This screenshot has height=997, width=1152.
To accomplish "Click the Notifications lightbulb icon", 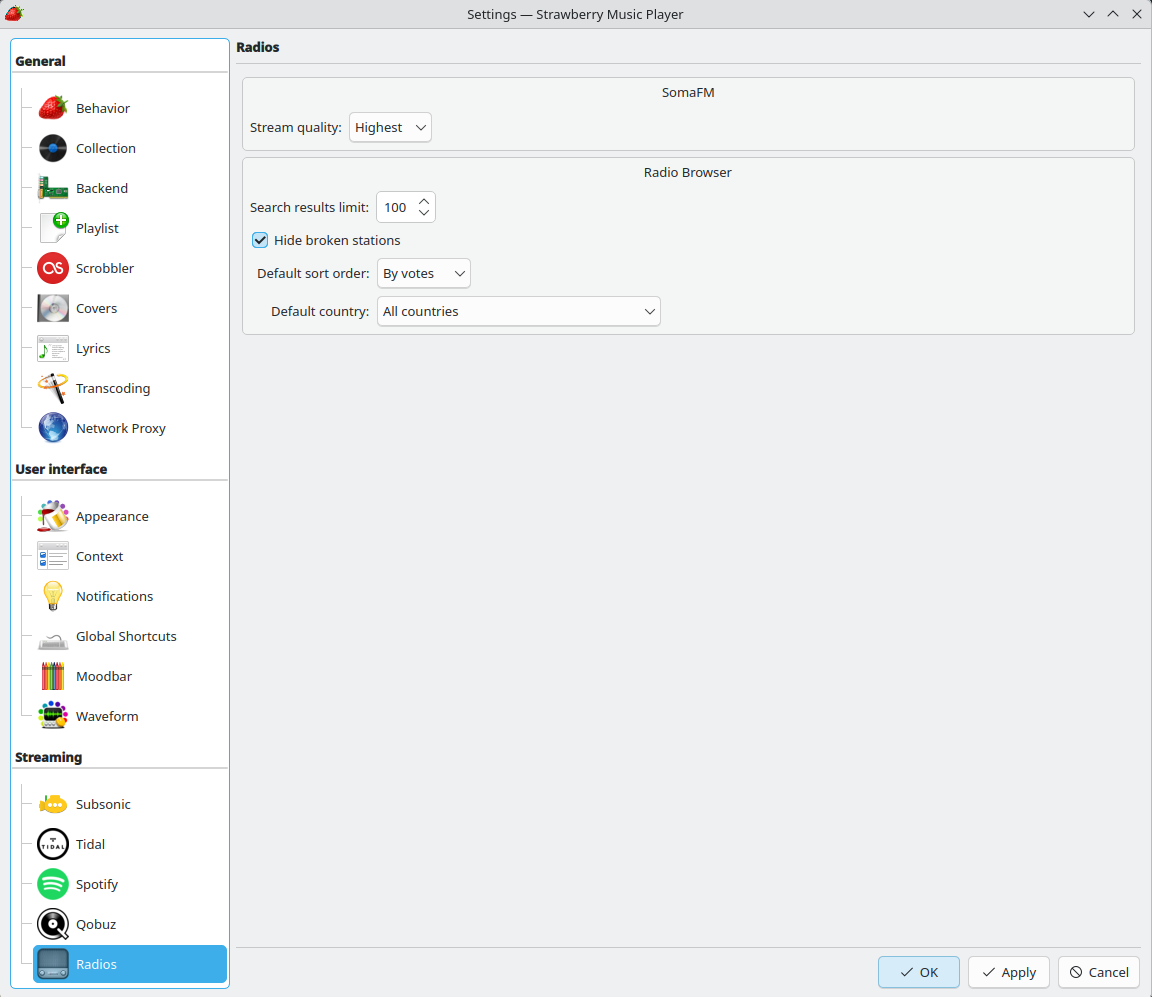I will [53, 597].
